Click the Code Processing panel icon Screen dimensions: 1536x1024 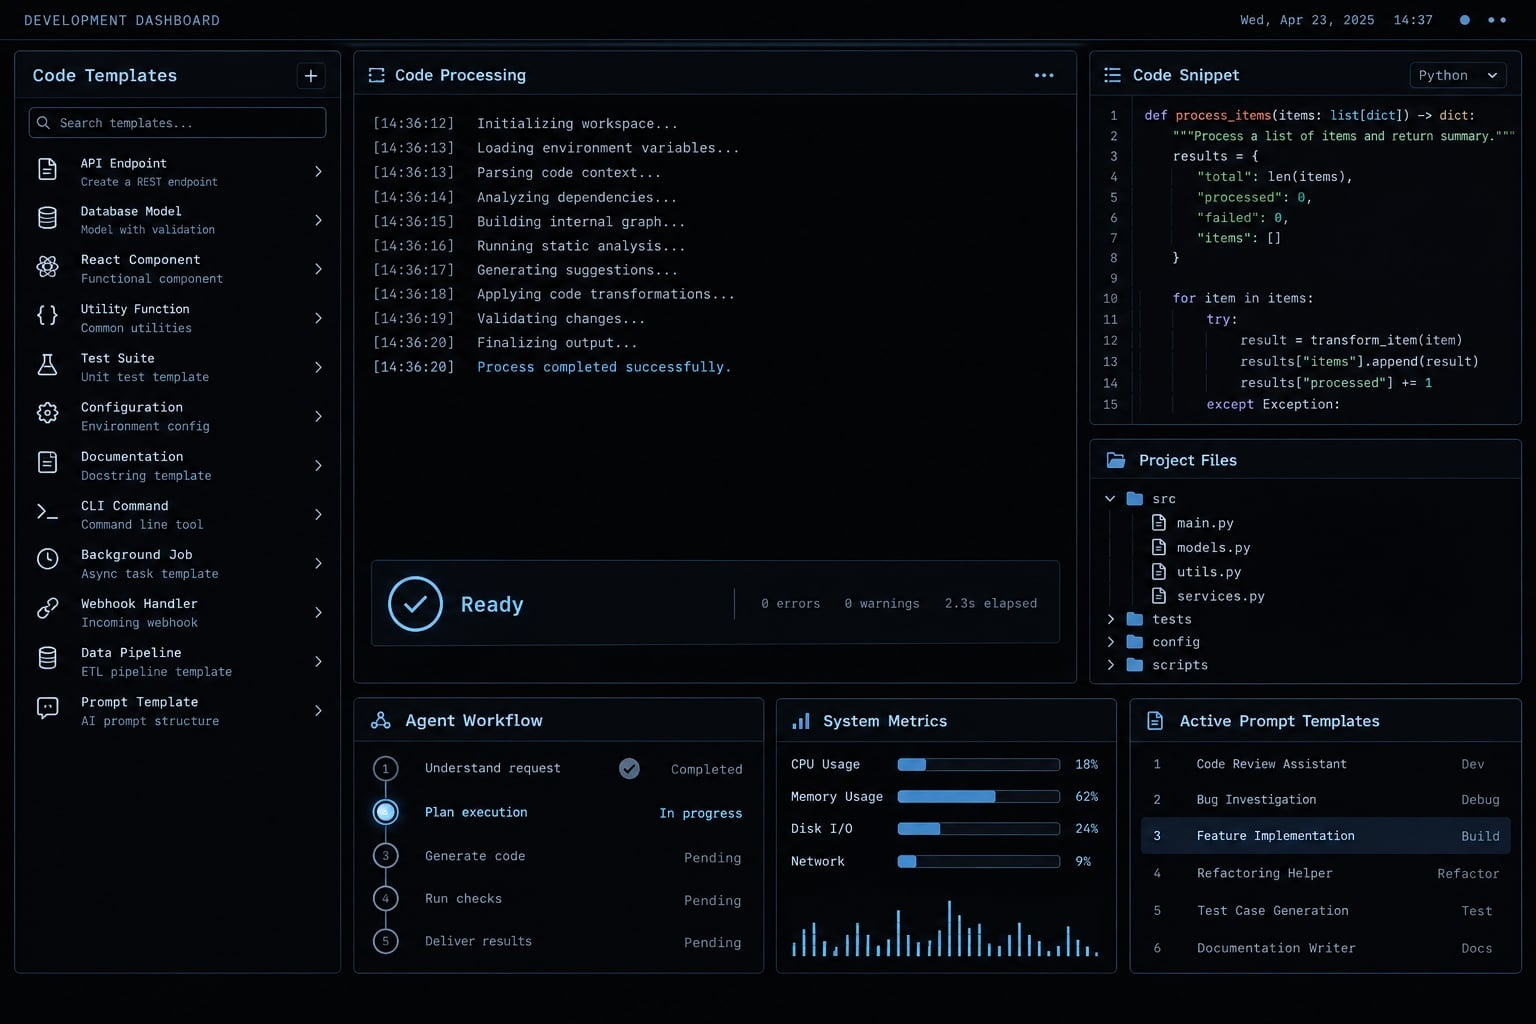coord(376,75)
